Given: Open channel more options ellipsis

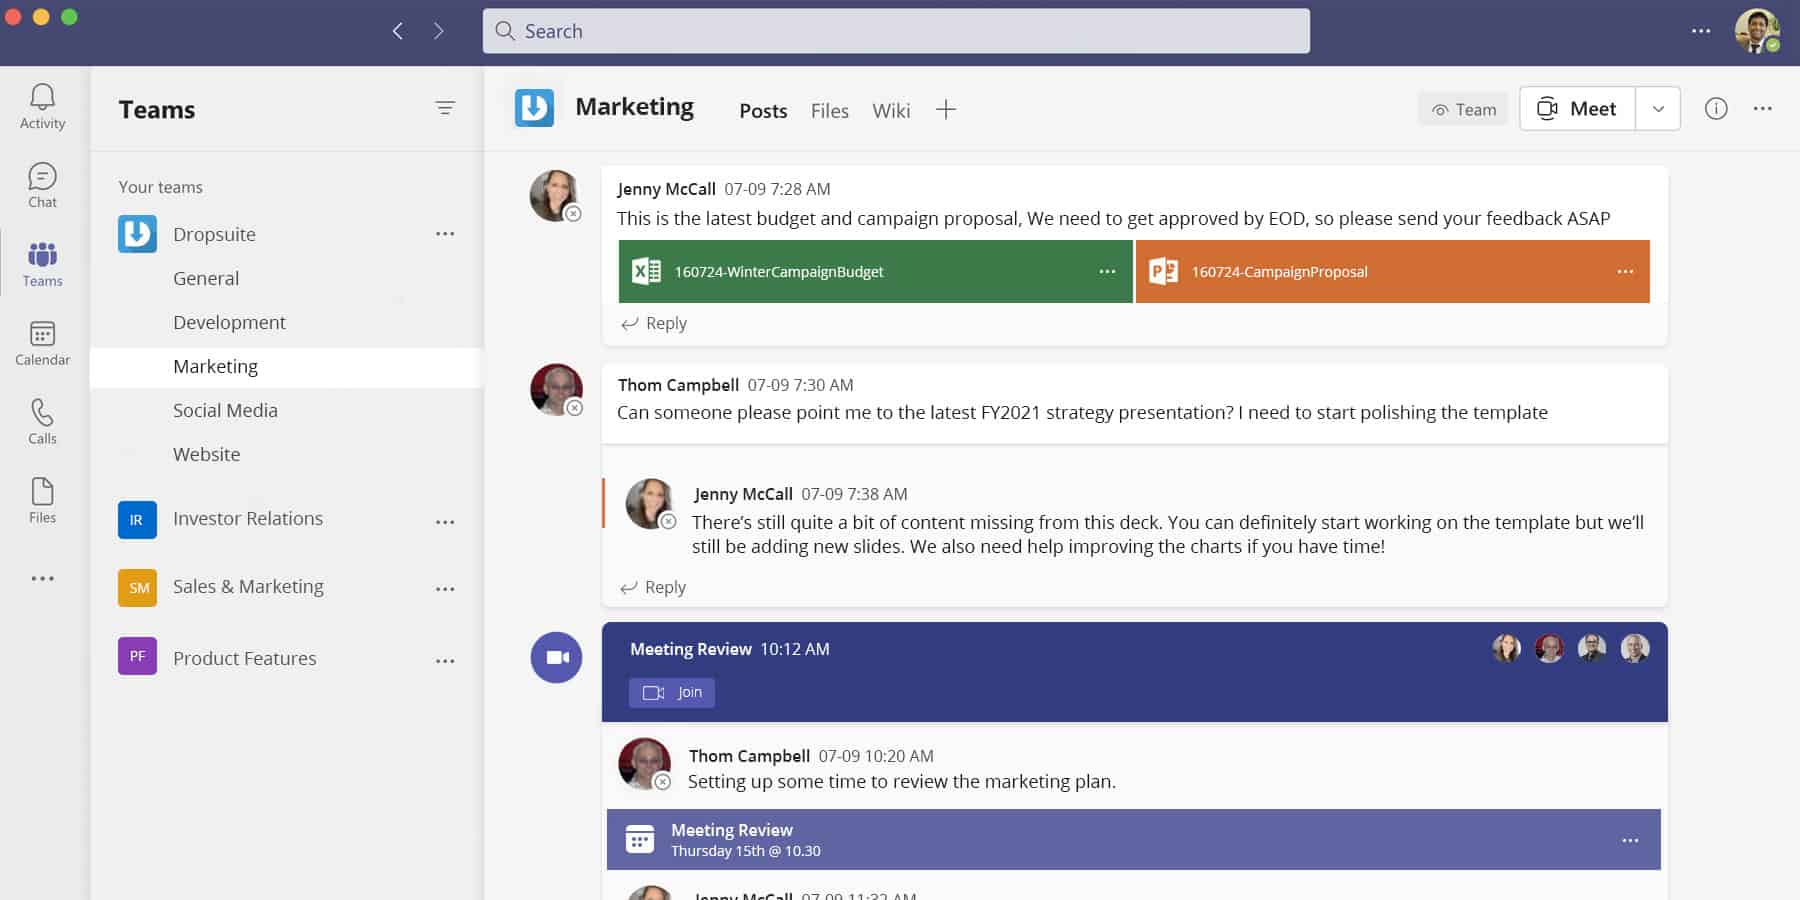Looking at the screenshot, I should [x=1763, y=109].
